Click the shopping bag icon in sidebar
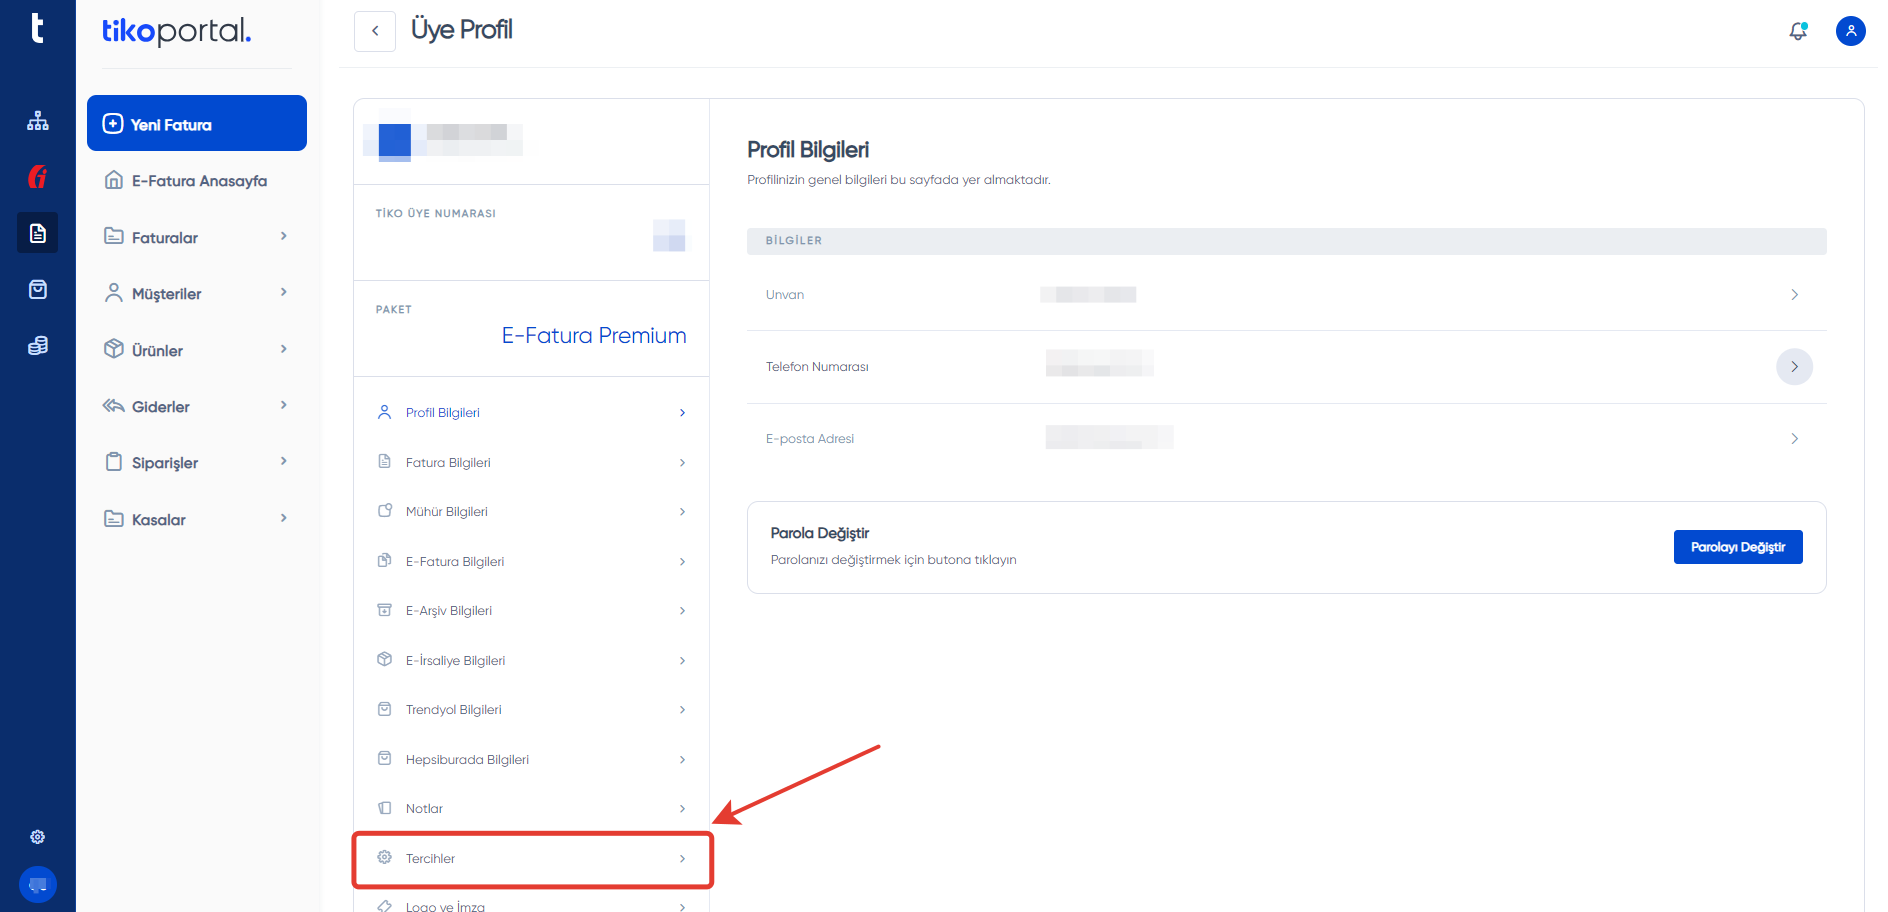 38,289
